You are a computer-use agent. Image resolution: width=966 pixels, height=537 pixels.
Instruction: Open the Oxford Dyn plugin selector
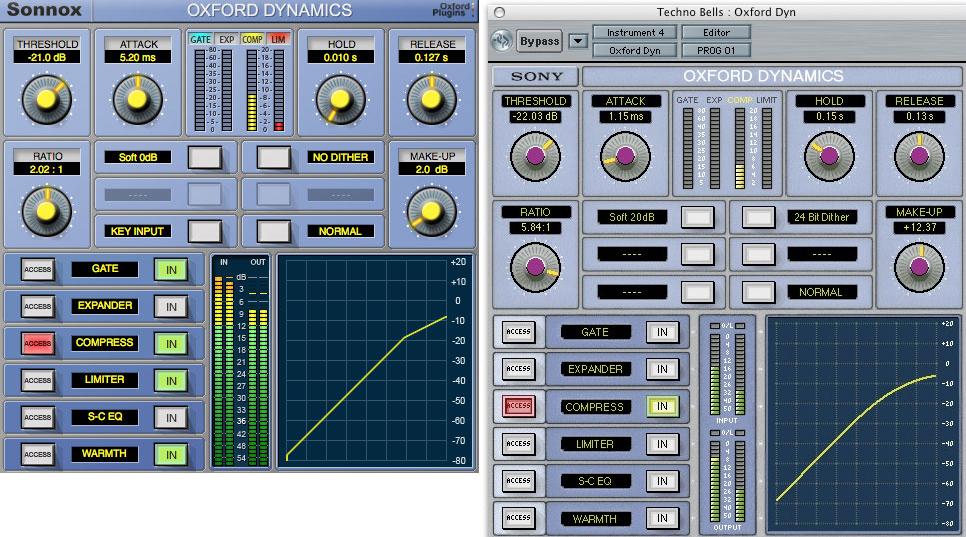[x=635, y=50]
